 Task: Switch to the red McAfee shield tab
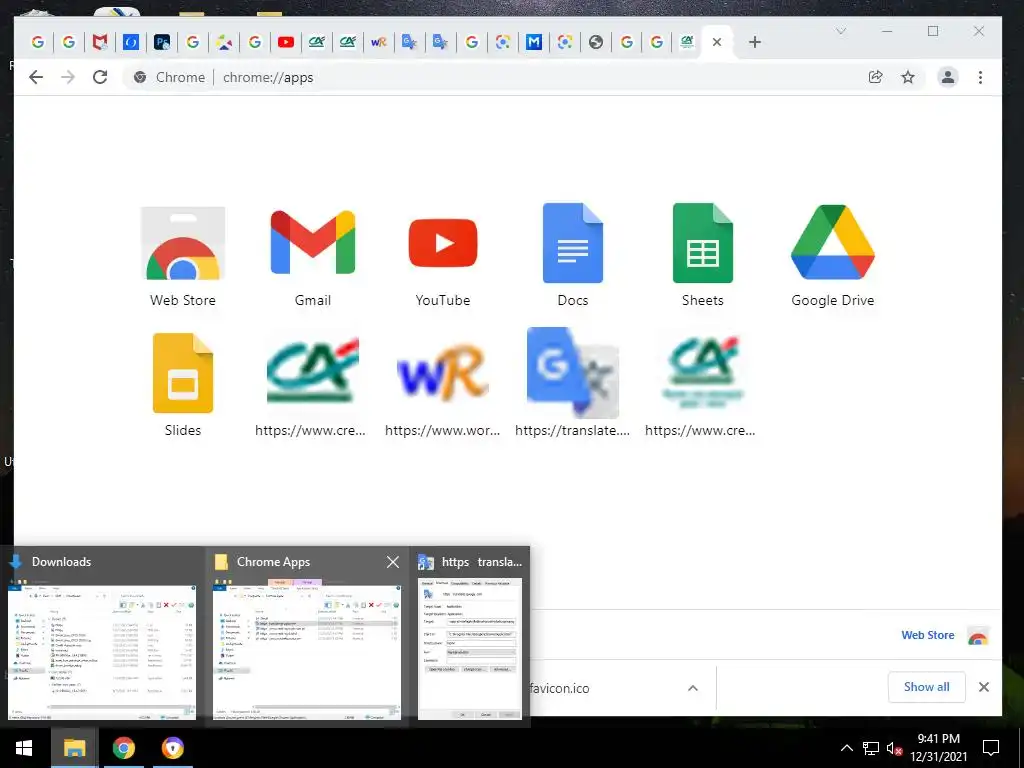pyautogui.click(x=99, y=42)
